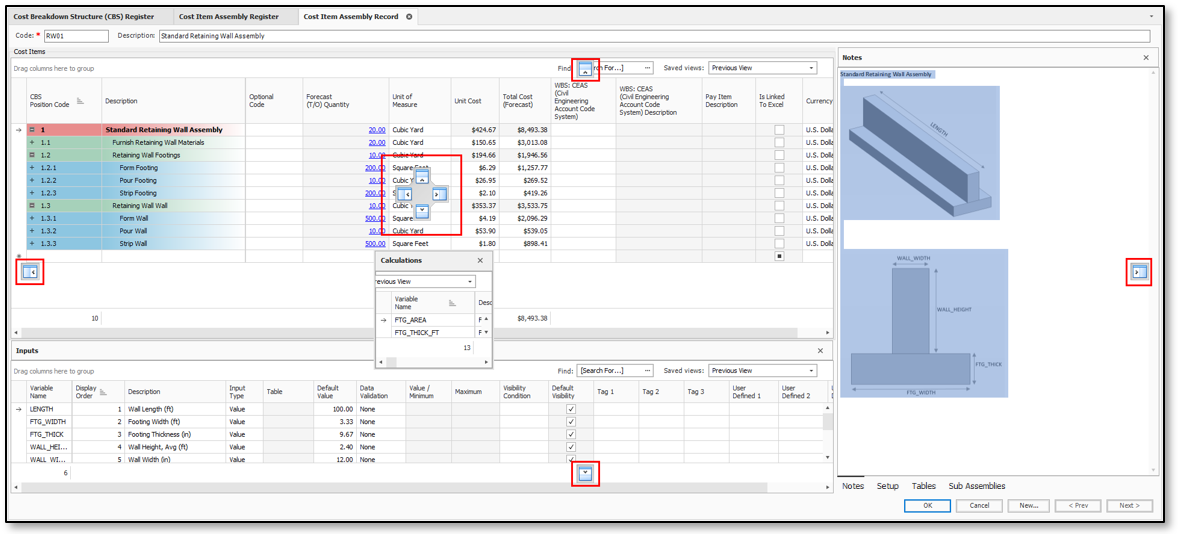Uncheck Default Visibility for LENGTH input

571,409
